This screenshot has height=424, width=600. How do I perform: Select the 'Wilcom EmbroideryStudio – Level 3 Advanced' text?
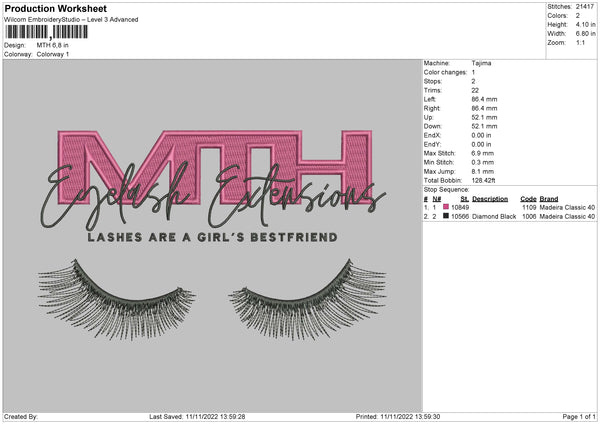pos(71,20)
